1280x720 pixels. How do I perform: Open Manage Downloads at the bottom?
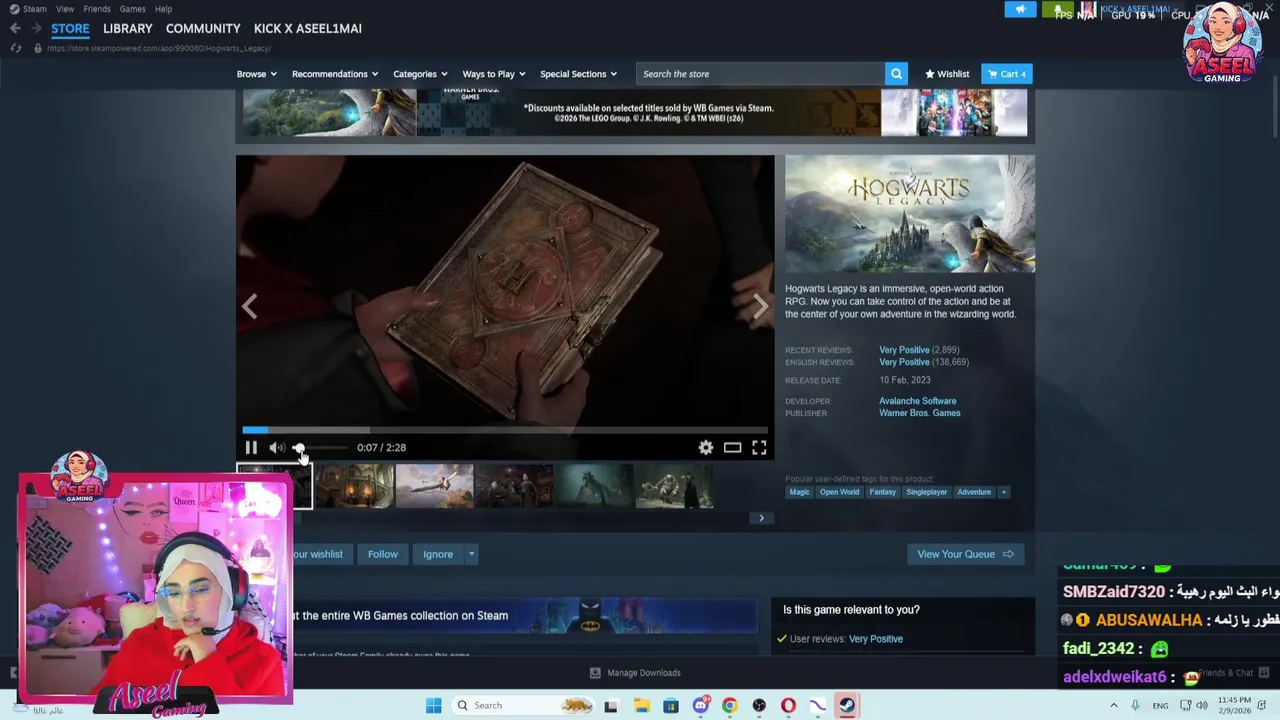(x=635, y=673)
